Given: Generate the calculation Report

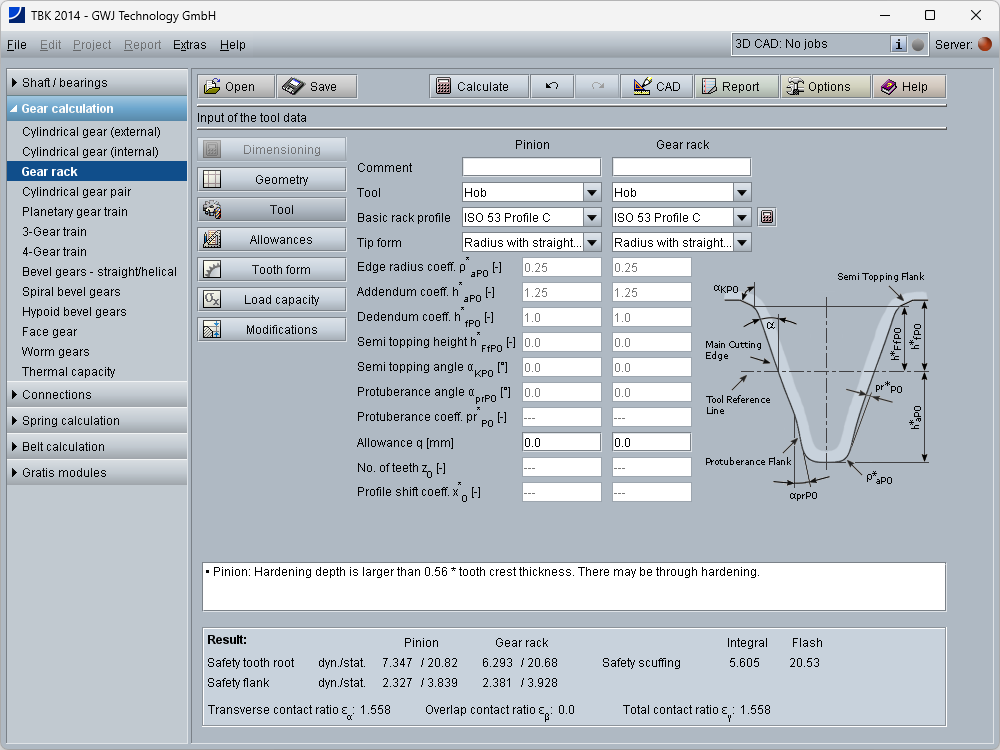Looking at the screenshot, I should click(x=736, y=87).
